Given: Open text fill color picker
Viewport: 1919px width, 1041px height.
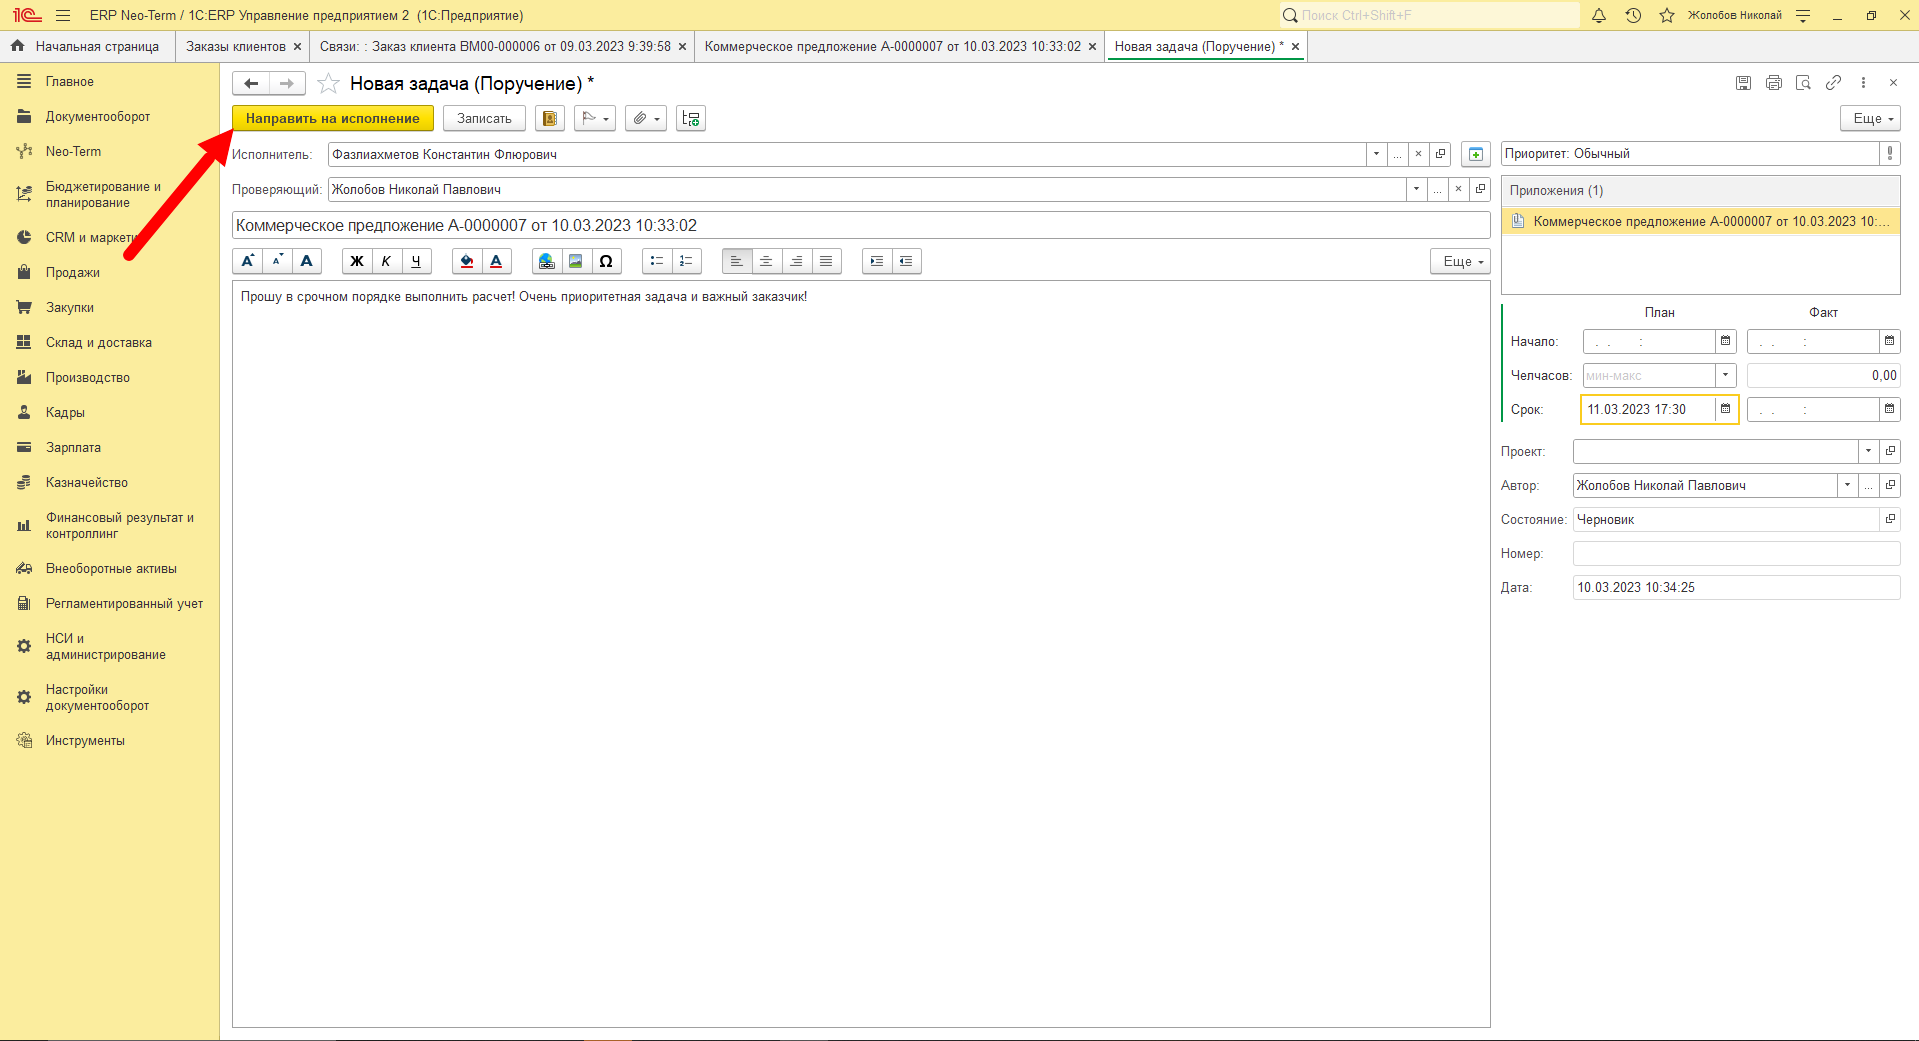Looking at the screenshot, I should (x=467, y=261).
